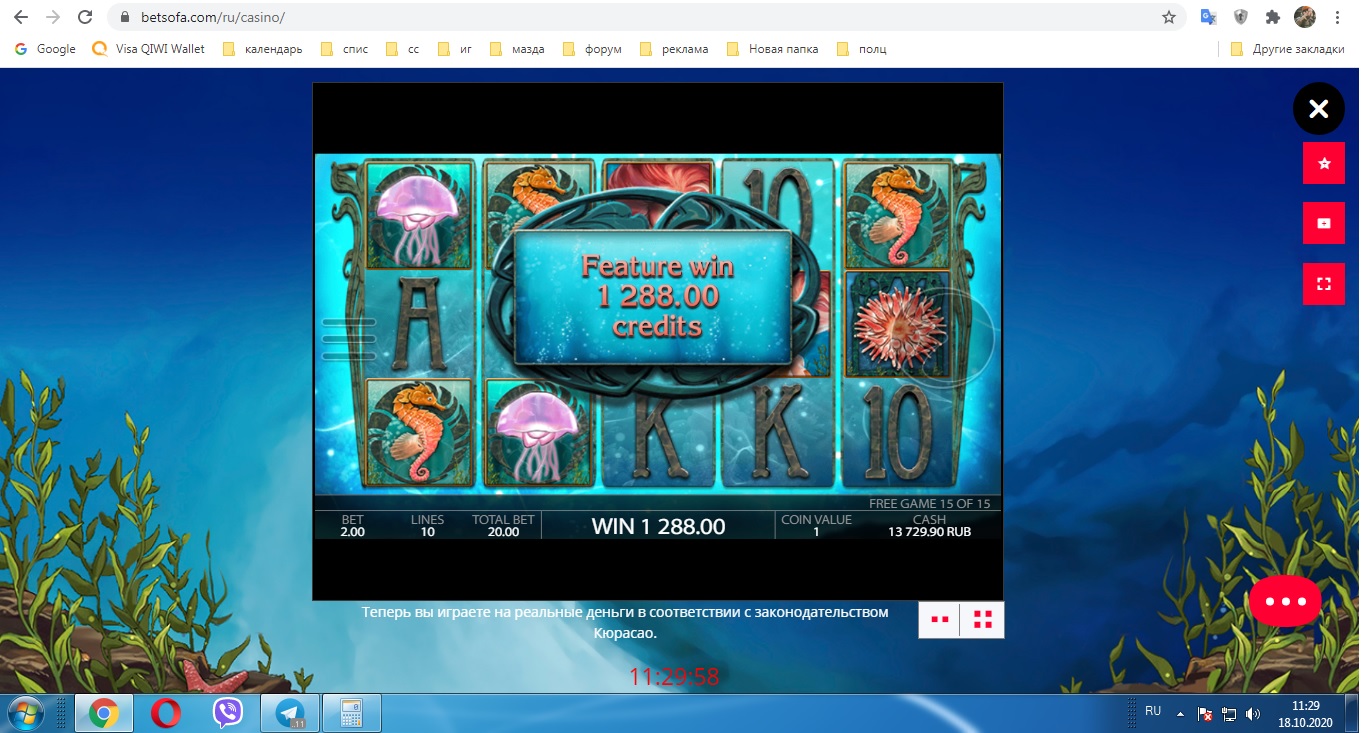The height and width of the screenshot is (733, 1361).
Task: Click the TOTAL BET 20.00 value
Action: coord(503,526)
